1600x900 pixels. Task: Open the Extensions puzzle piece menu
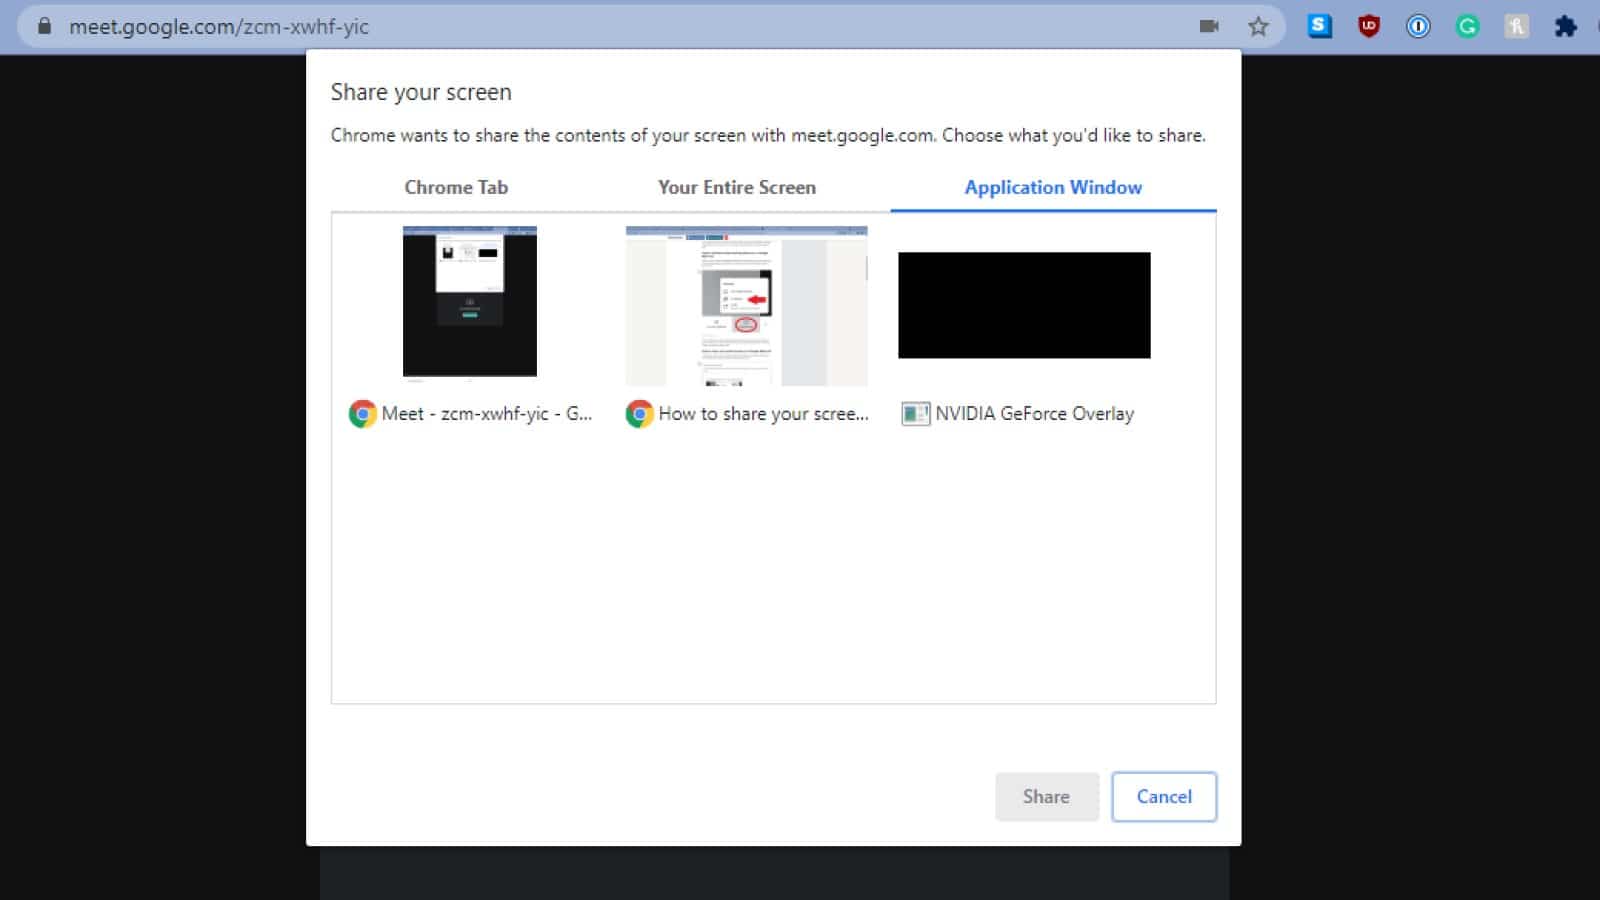tap(1565, 27)
